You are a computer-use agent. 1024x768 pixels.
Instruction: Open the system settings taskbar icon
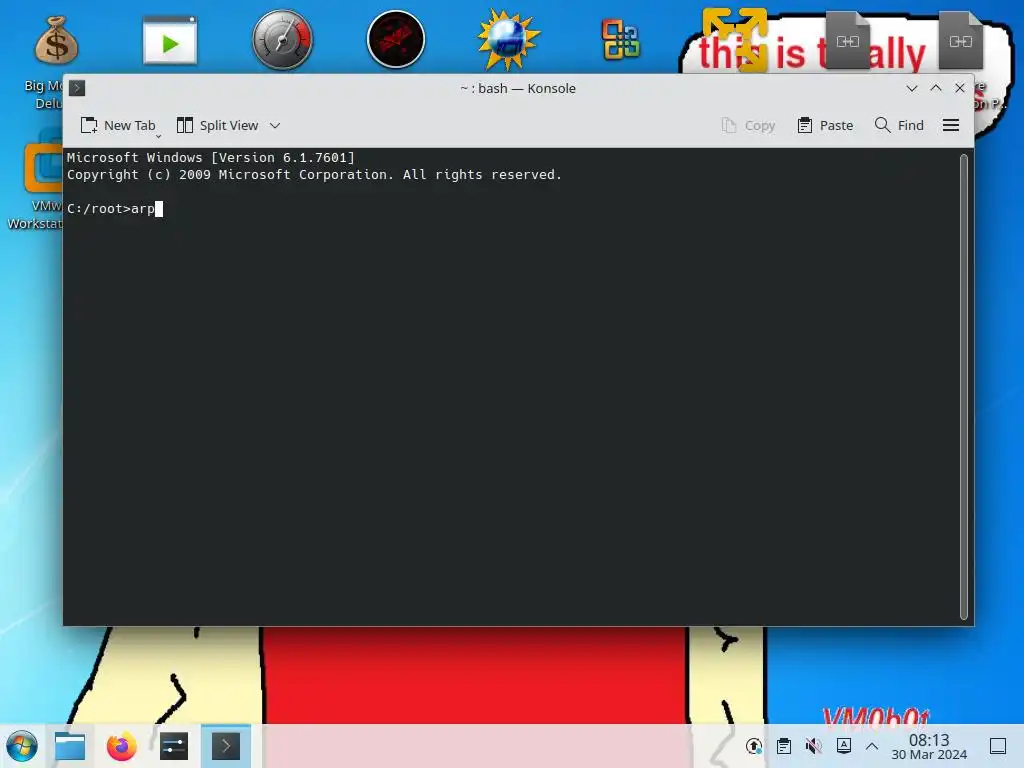(174, 746)
